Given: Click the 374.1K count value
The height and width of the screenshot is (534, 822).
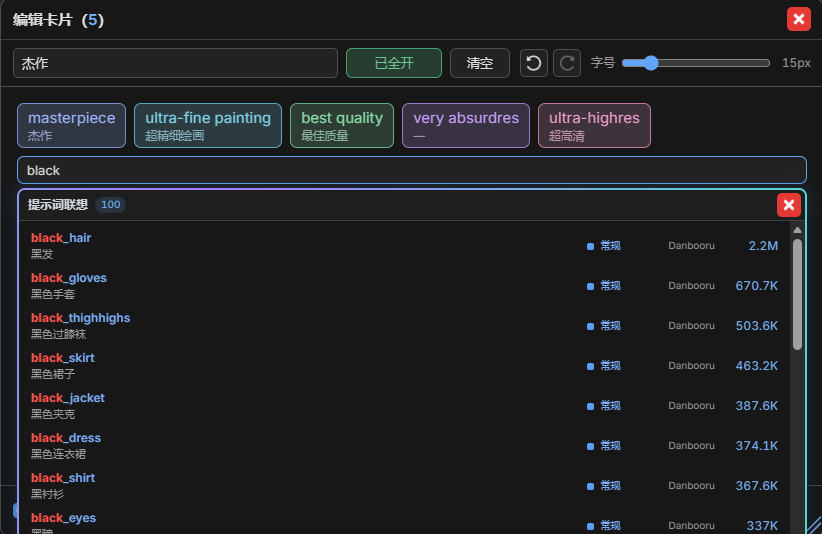Looking at the screenshot, I should [756, 445].
